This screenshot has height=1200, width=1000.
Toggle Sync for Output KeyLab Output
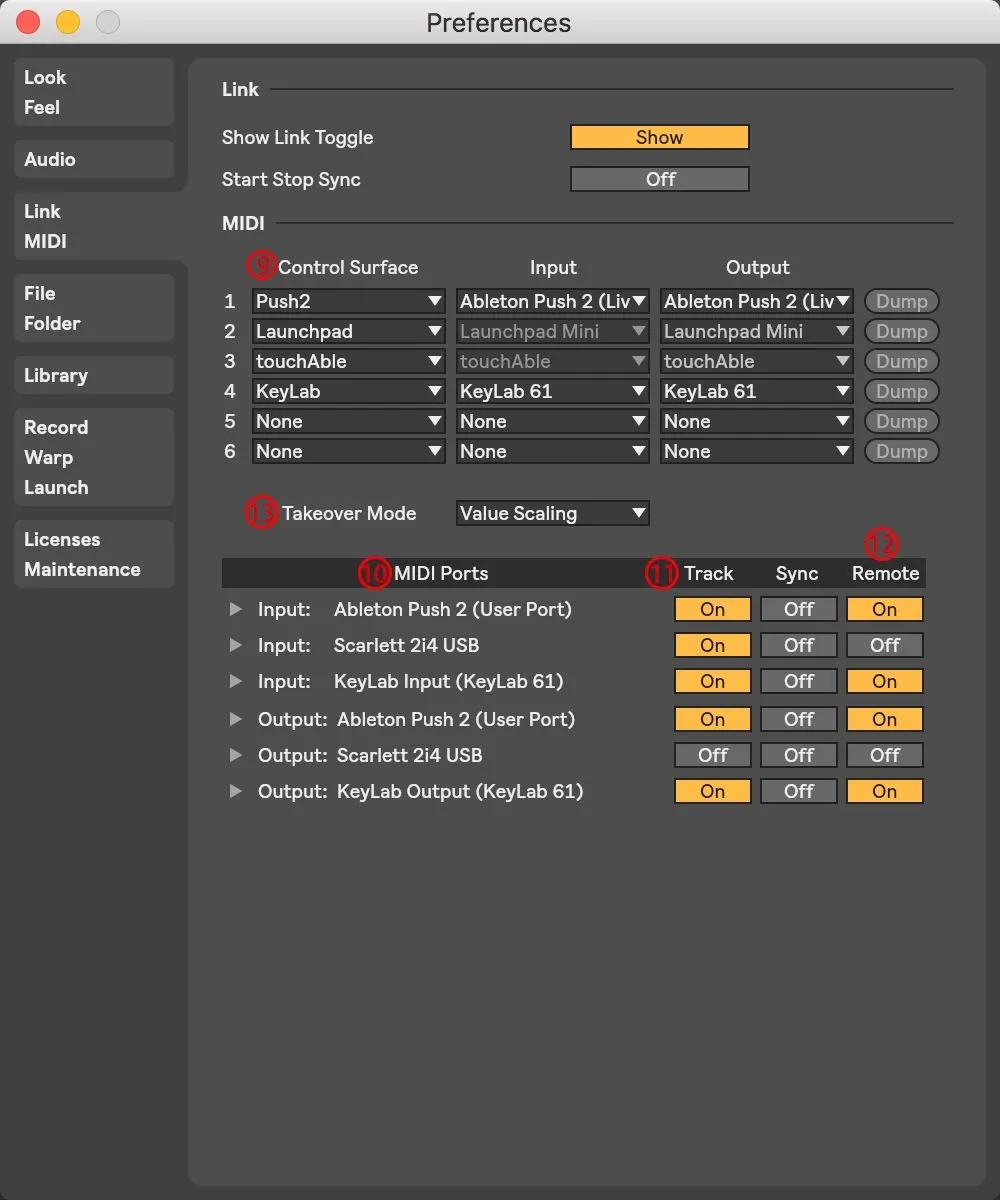[x=799, y=791]
